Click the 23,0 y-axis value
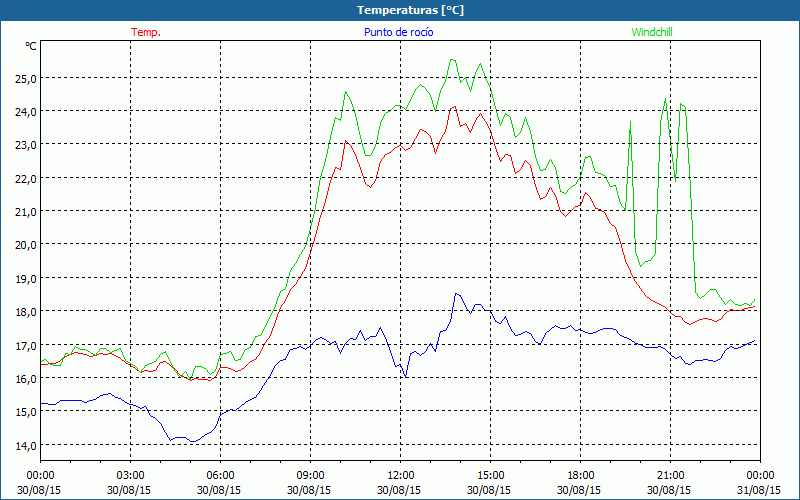 [26, 144]
